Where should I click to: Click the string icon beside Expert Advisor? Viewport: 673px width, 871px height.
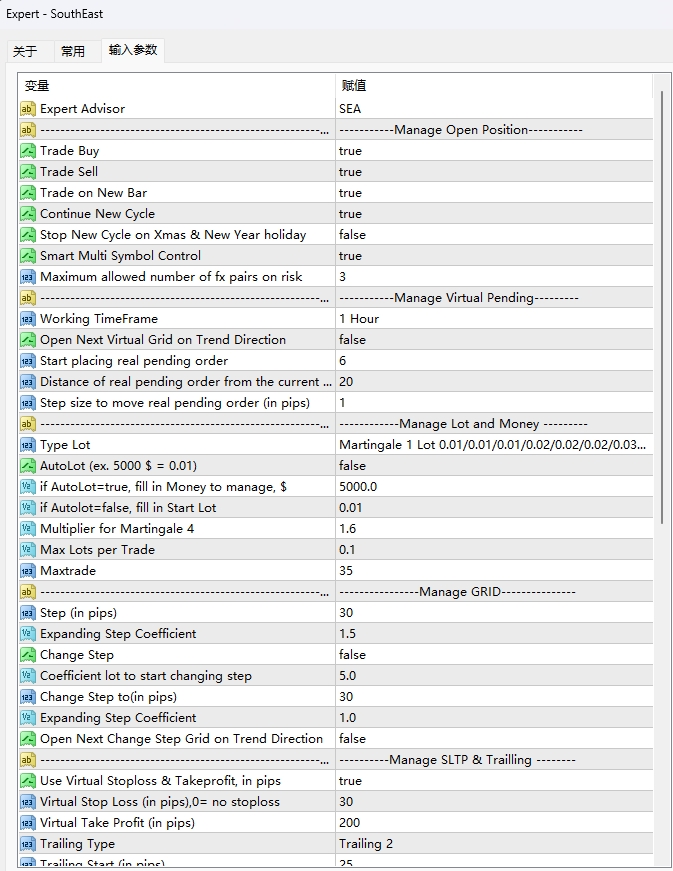point(28,108)
